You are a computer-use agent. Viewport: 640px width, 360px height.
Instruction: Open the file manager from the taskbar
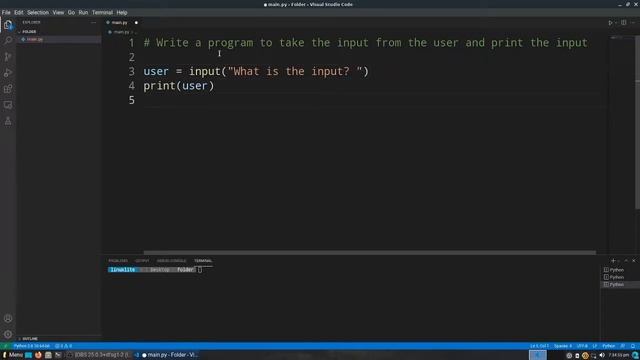[48, 355]
